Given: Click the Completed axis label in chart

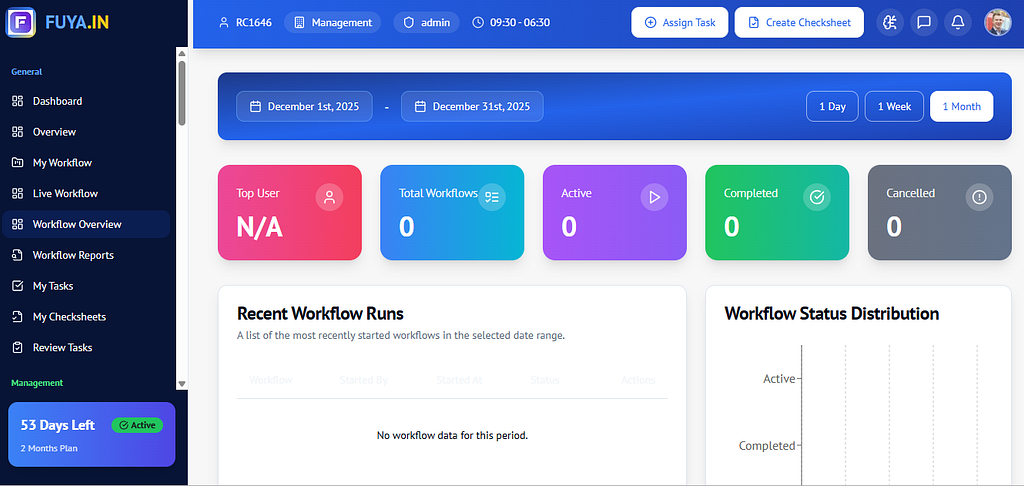Looking at the screenshot, I should tap(767, 446).
